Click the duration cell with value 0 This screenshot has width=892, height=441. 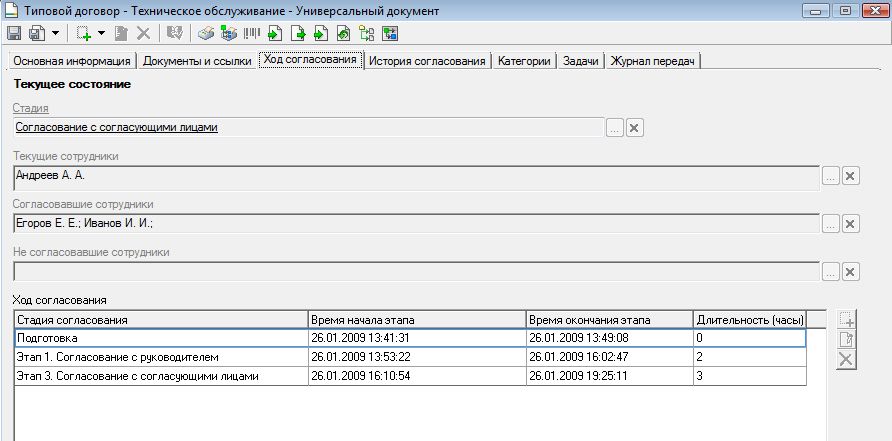(x=750, y=338)
